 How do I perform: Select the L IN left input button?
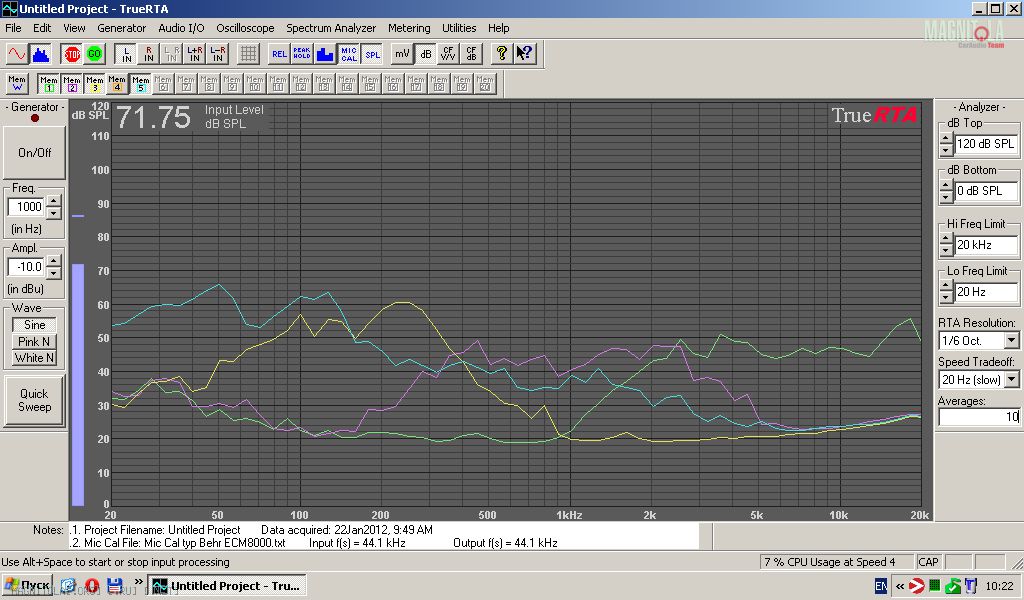click(x=126, y=54)
